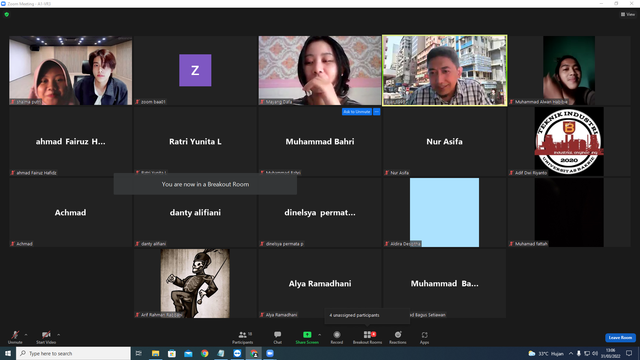Open Microsoft Store from taskbar
Viewport: 640px width, 360px height.
tap(172, 353)
